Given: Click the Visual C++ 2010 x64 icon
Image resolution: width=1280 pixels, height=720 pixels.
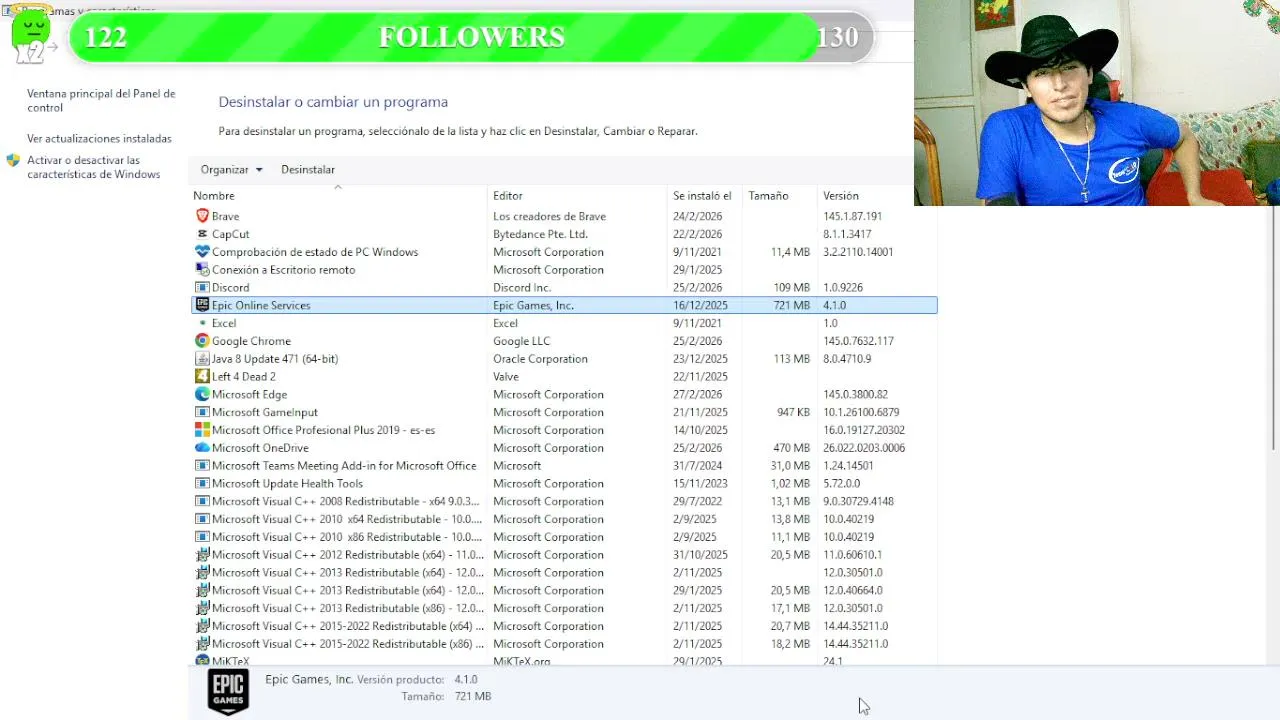Looking at the screenshot, I should coord(202,520).
